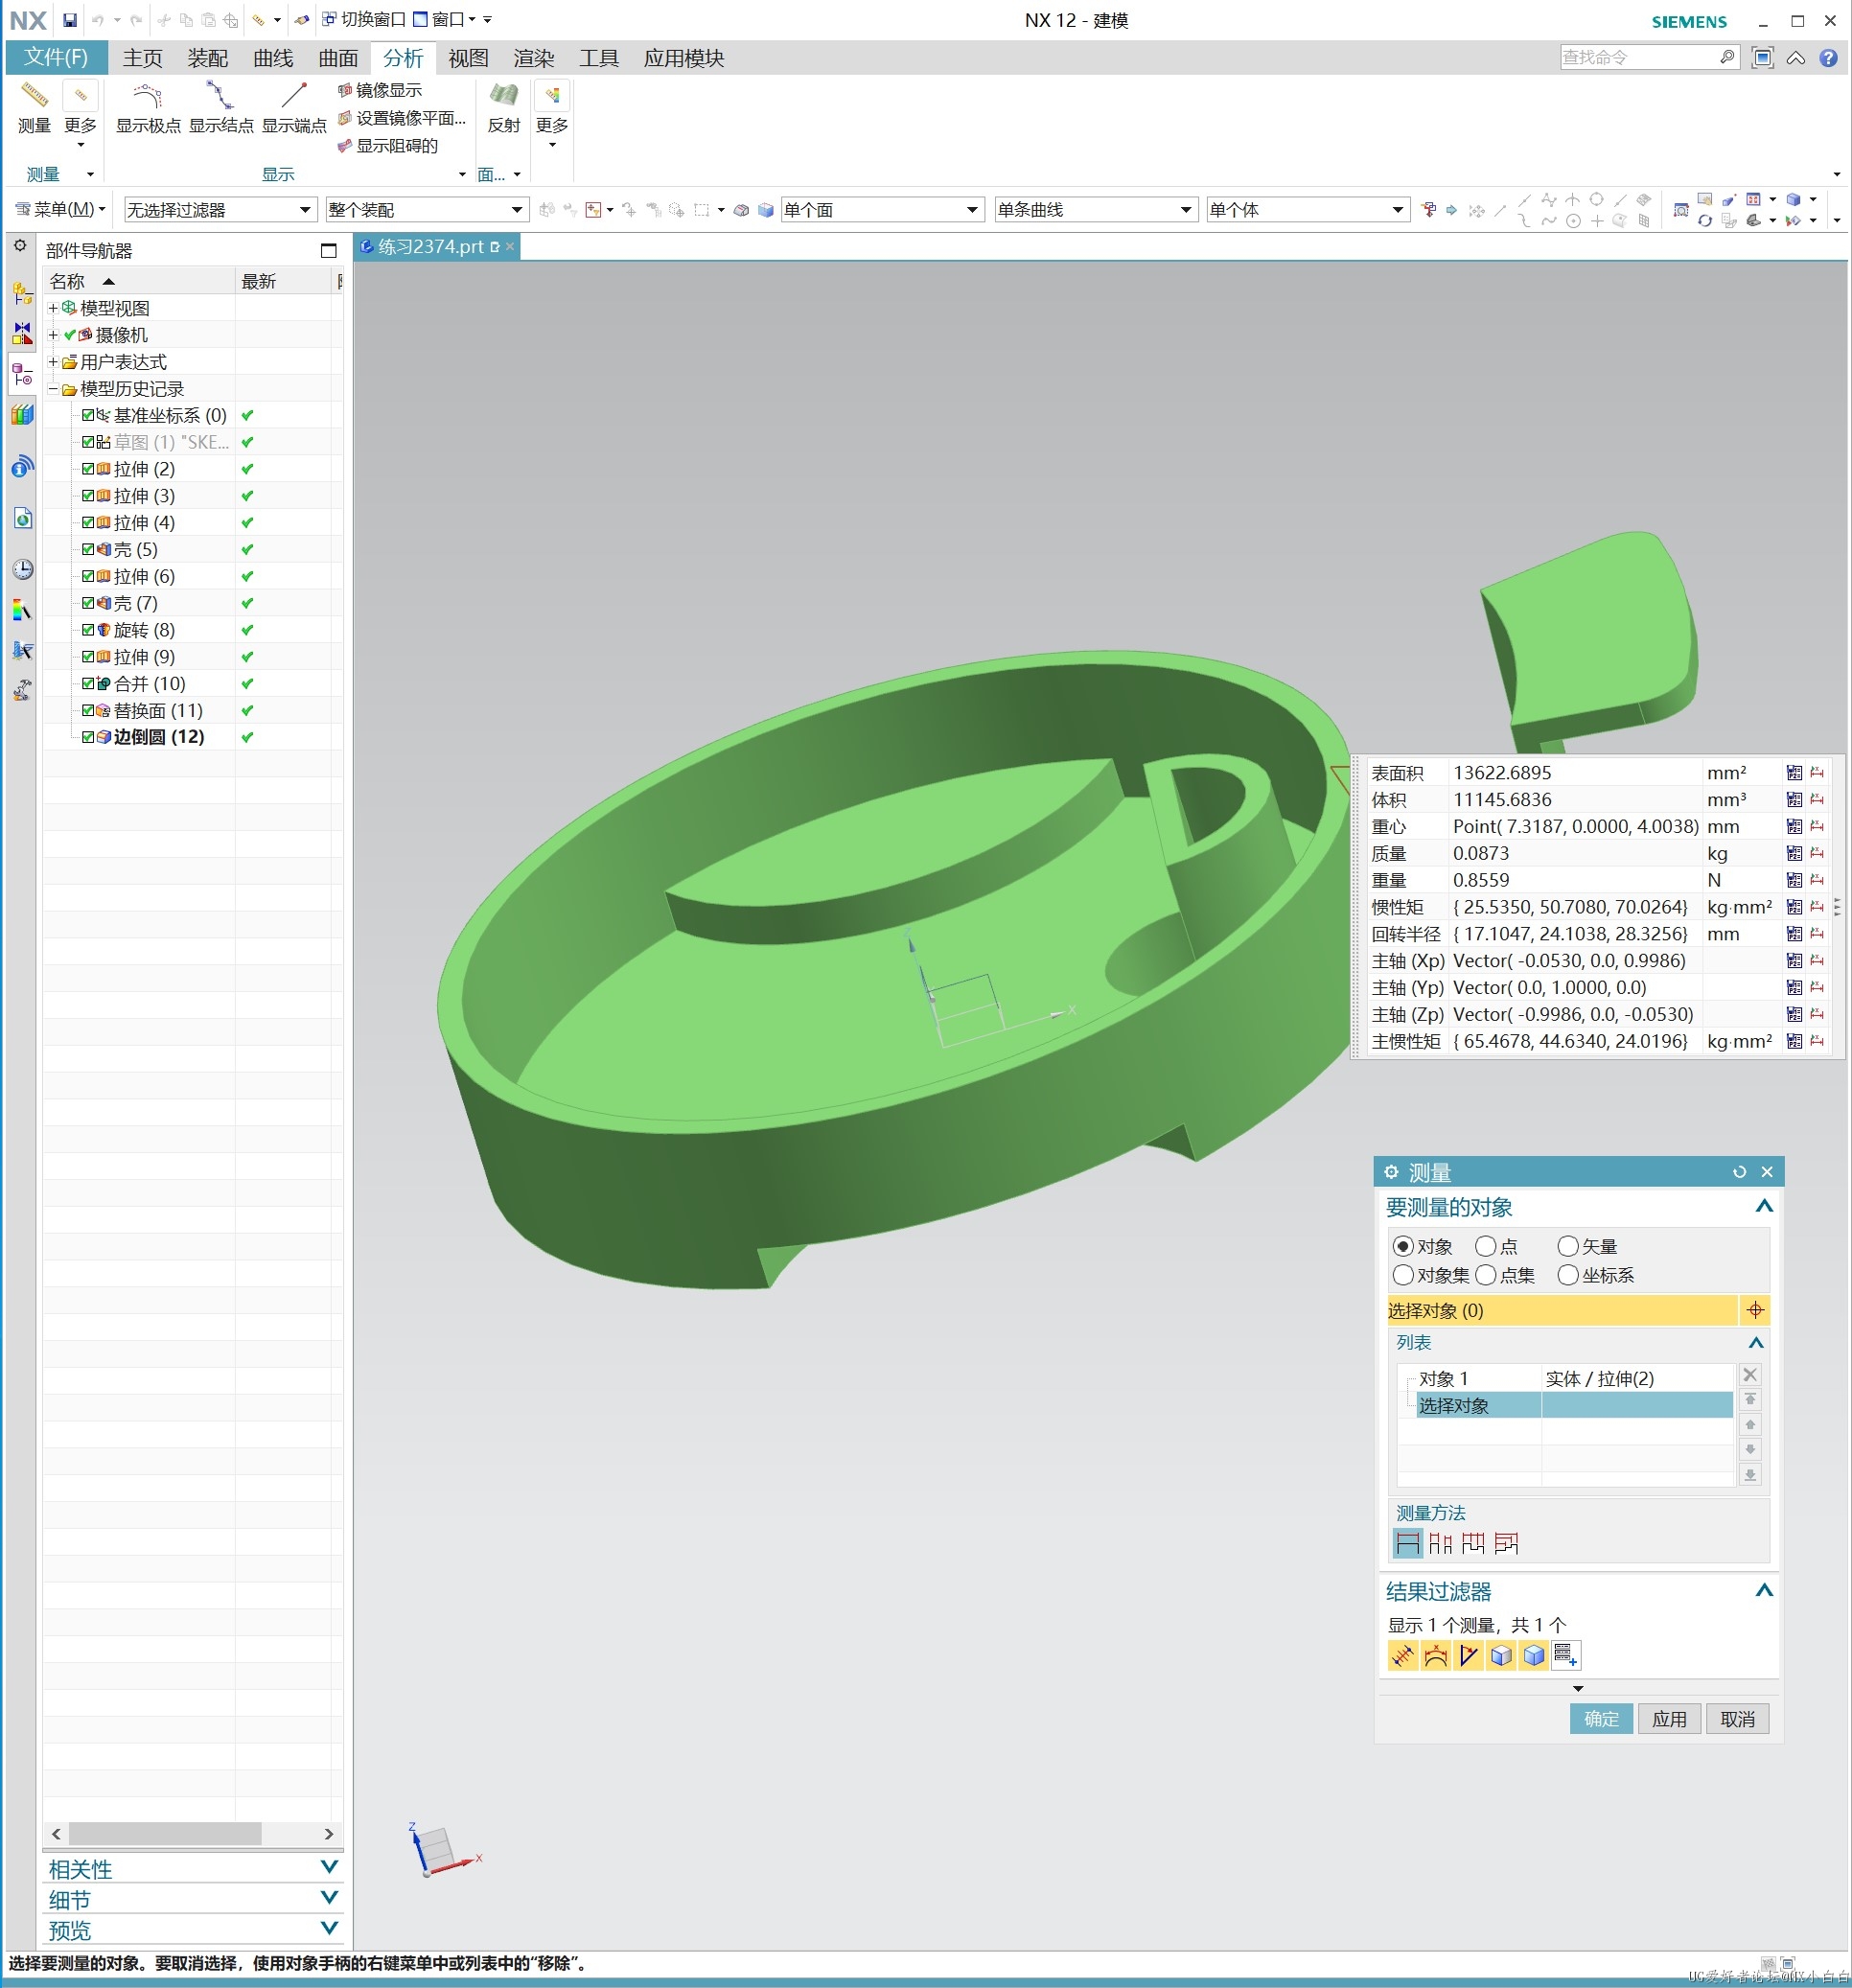The height and width of the screenshot is (1988, 1852).
Task: Select the 边倒圆 (12) feature
Action: (158, 737)
